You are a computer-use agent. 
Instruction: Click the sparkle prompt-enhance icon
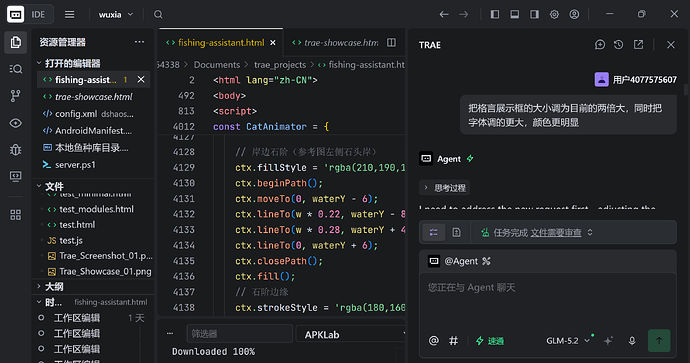(x=608, y=341)
